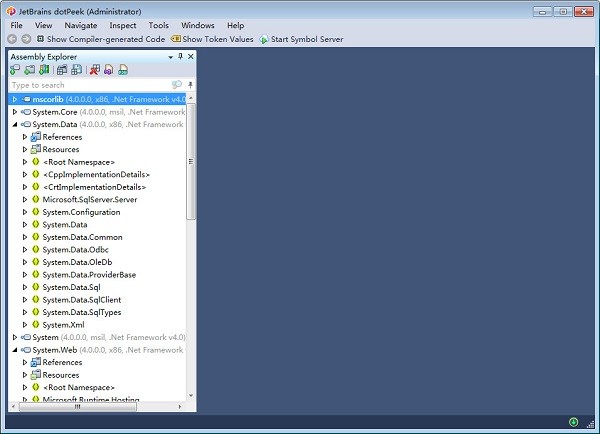The width and height of the screenshot is (600, 434).
Task: Navigate forward with the right arrow icon
Action: [x=26, y=39]
